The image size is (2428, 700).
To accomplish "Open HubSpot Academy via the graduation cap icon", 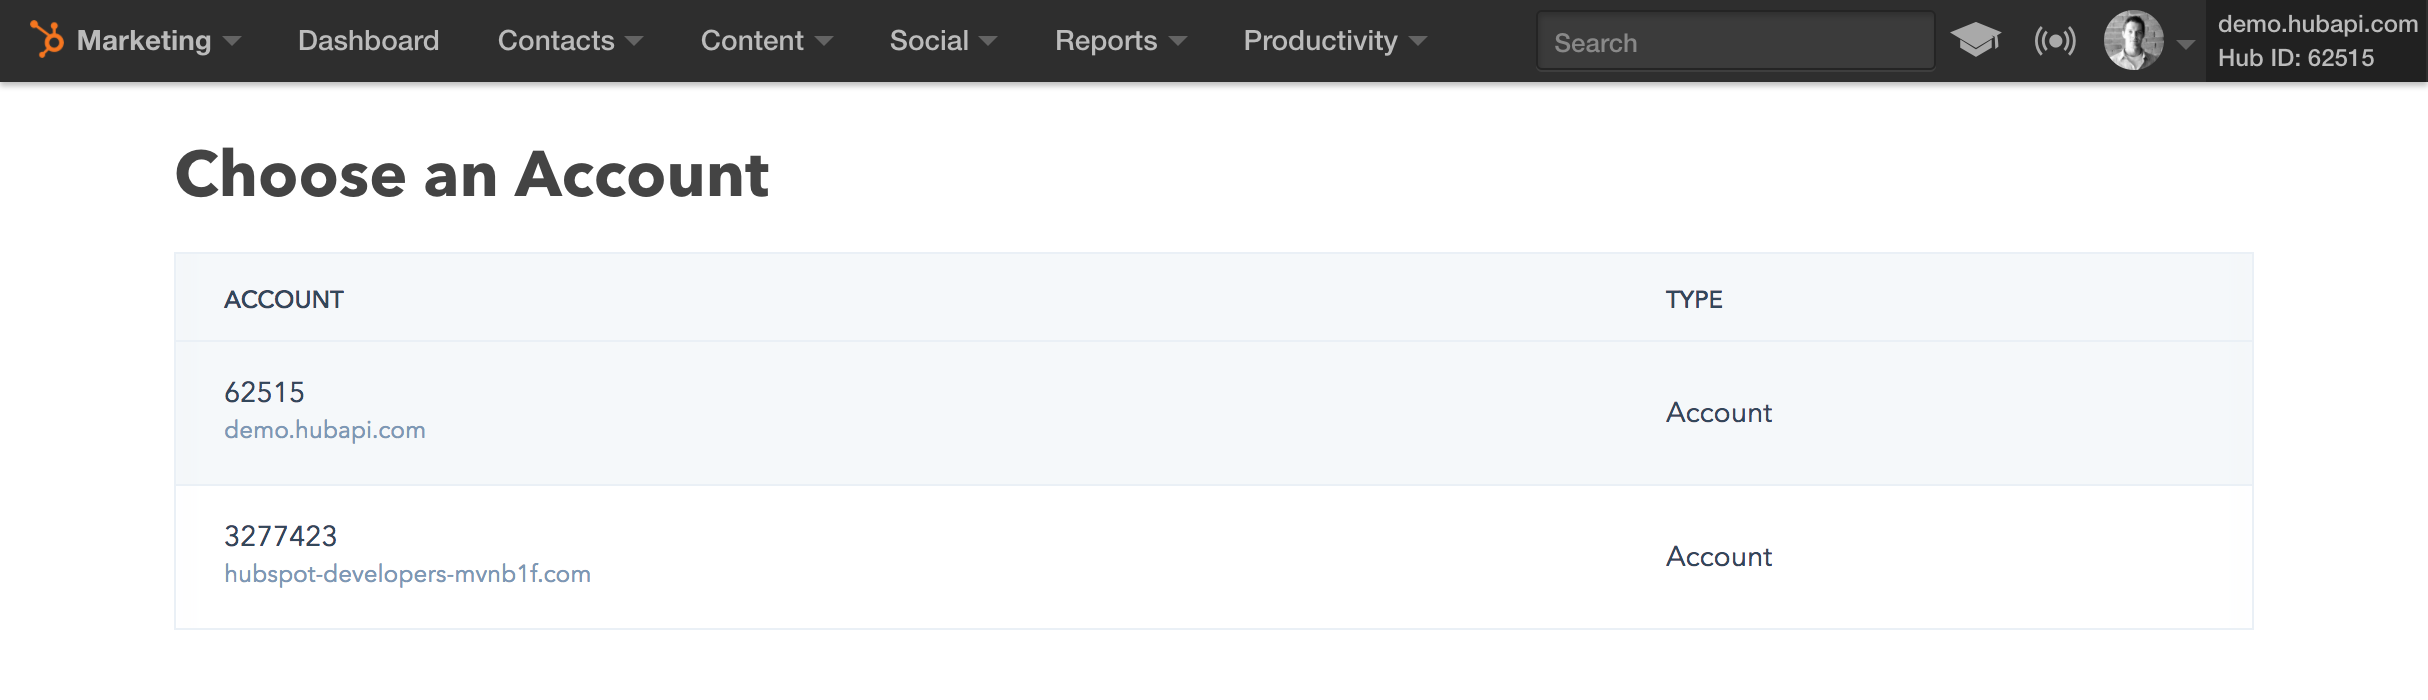I will click(x=1977, y=40).
